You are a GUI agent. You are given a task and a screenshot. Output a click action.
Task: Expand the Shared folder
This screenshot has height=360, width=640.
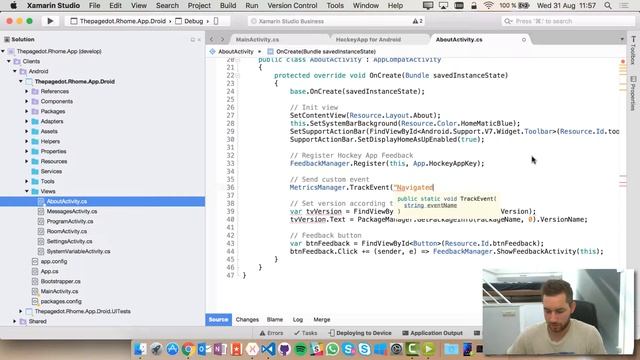[x=15, y=321]
